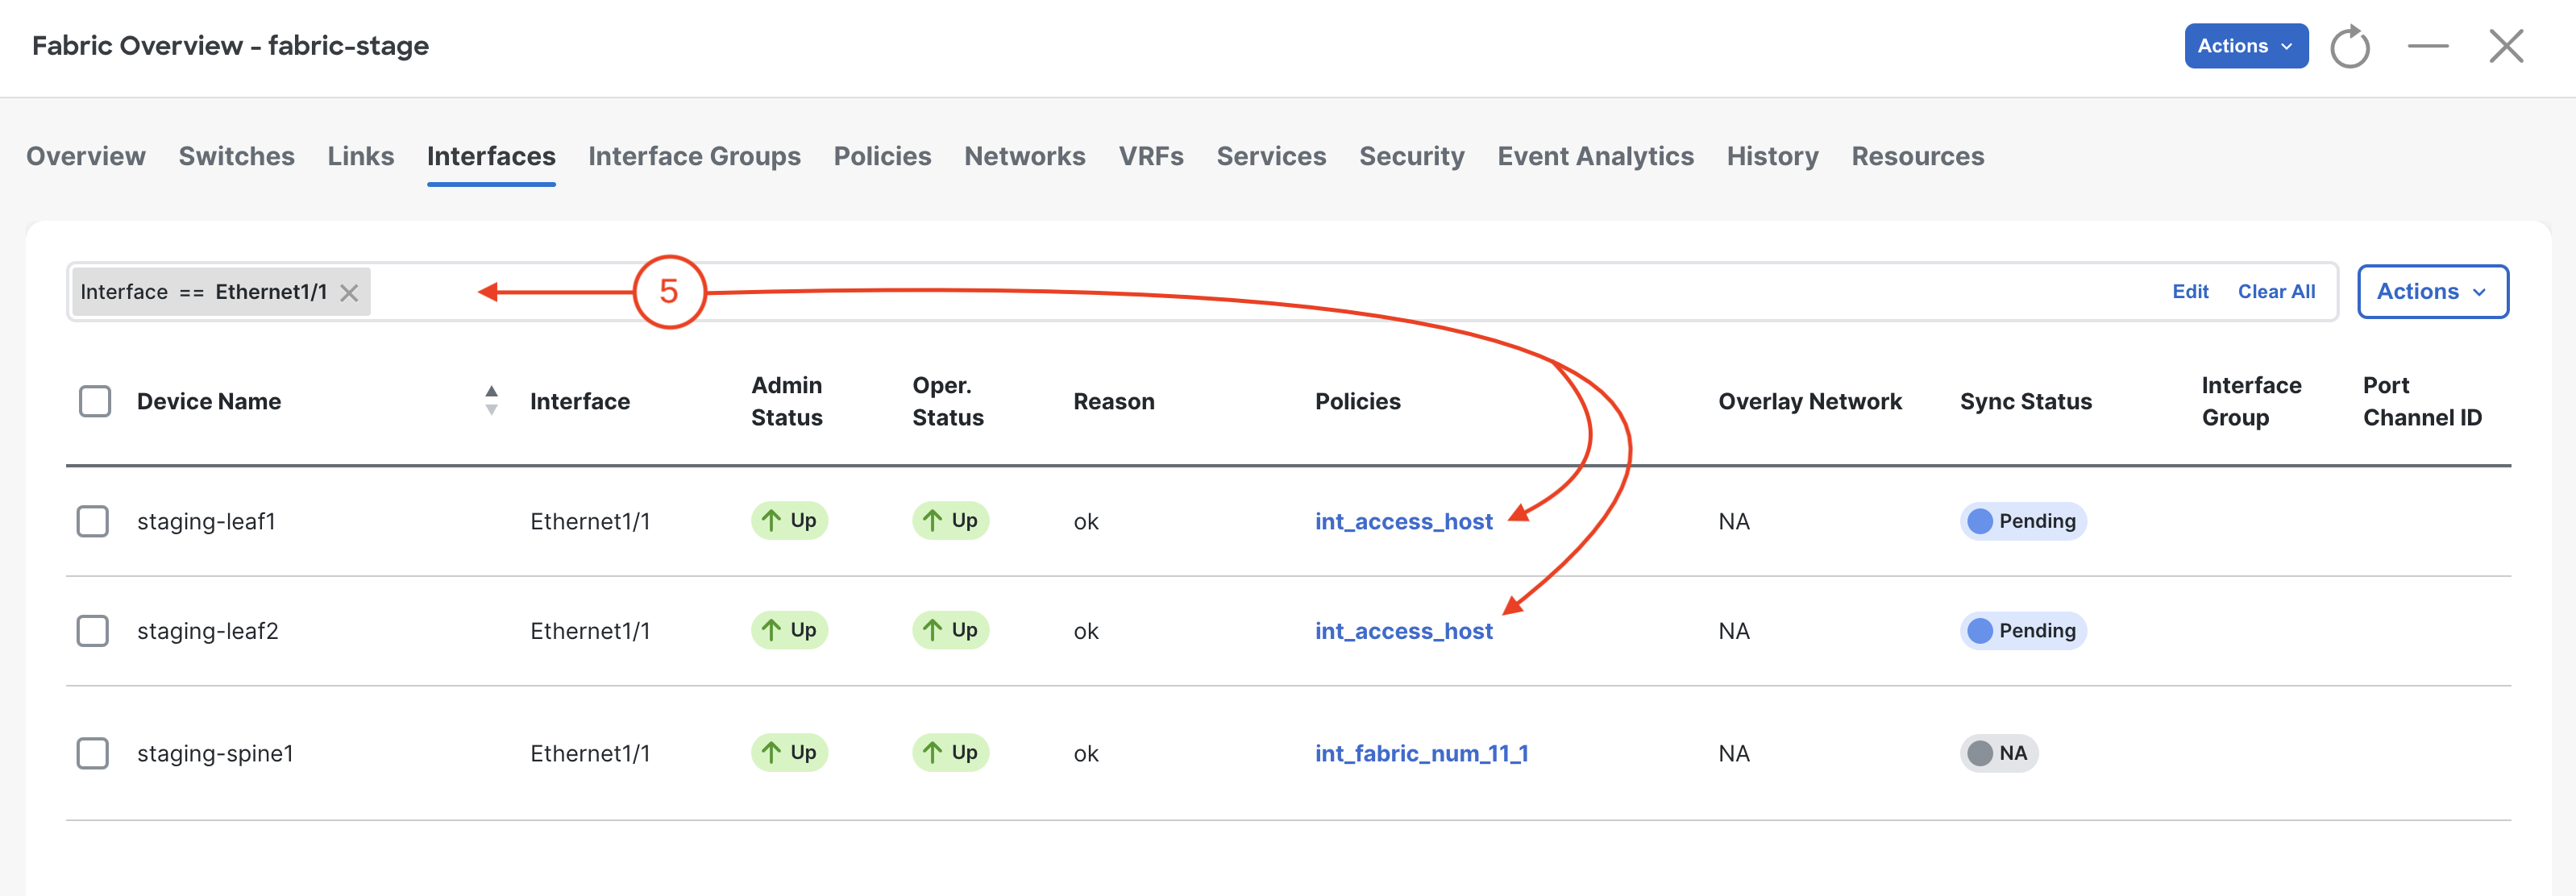Click the NA sync status badge for staging-spine1

[x=1998, y=753]
